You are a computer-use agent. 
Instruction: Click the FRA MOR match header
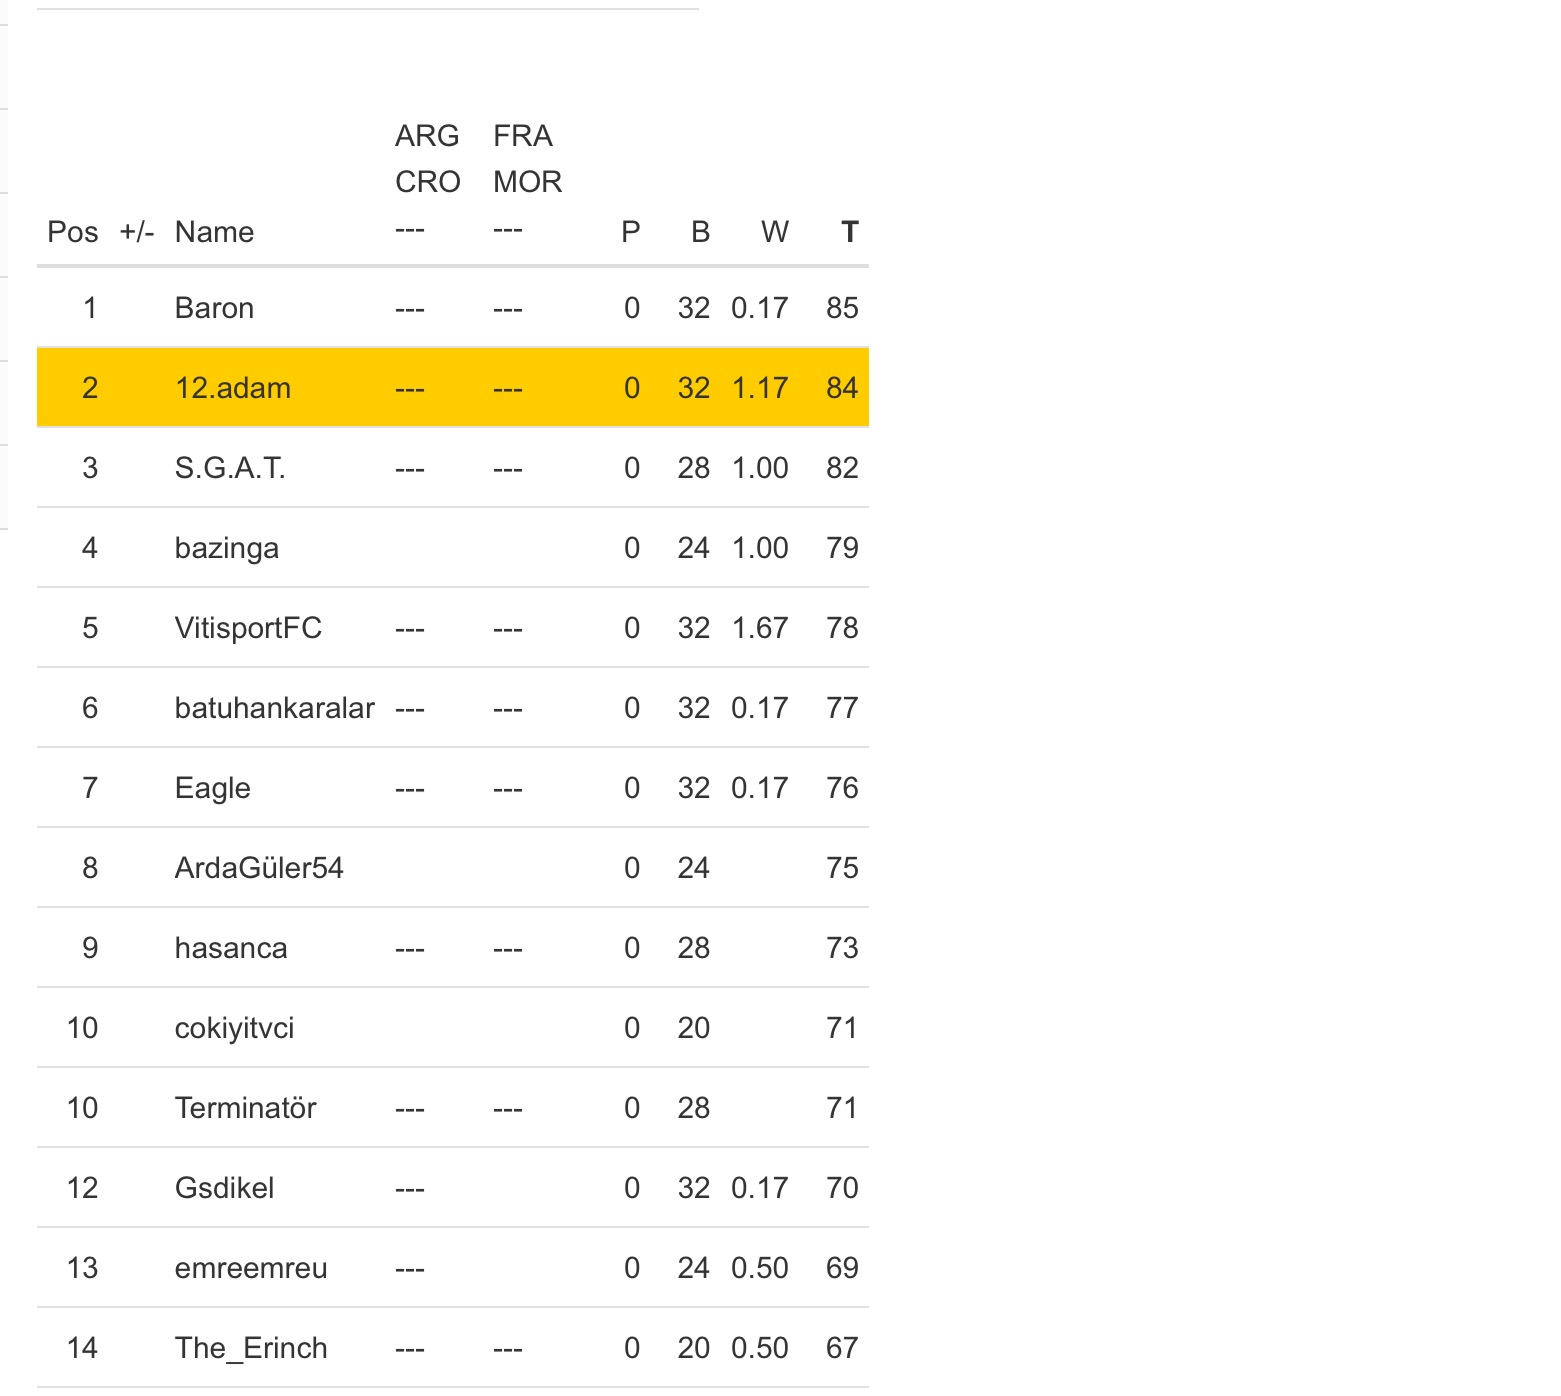(x=527, y=159)
